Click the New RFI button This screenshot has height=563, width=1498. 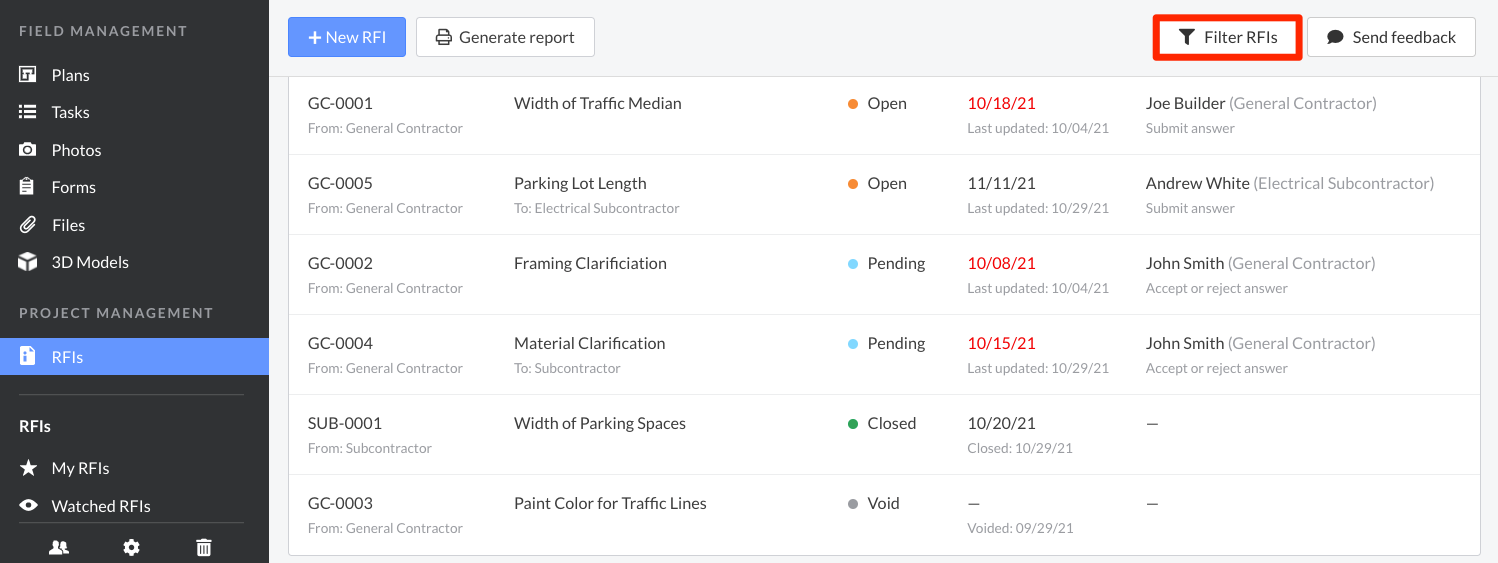[346, 37]
